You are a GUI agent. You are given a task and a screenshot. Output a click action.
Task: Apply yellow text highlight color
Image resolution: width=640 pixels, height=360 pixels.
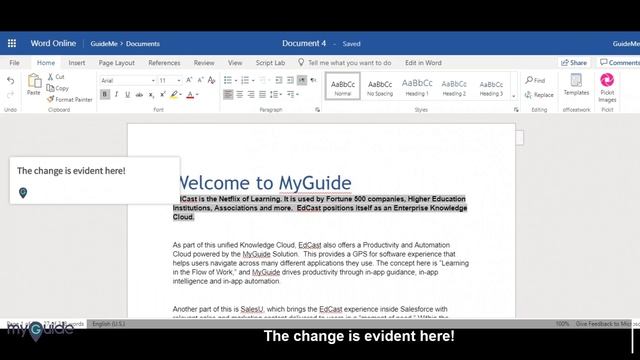click(174, 95)
